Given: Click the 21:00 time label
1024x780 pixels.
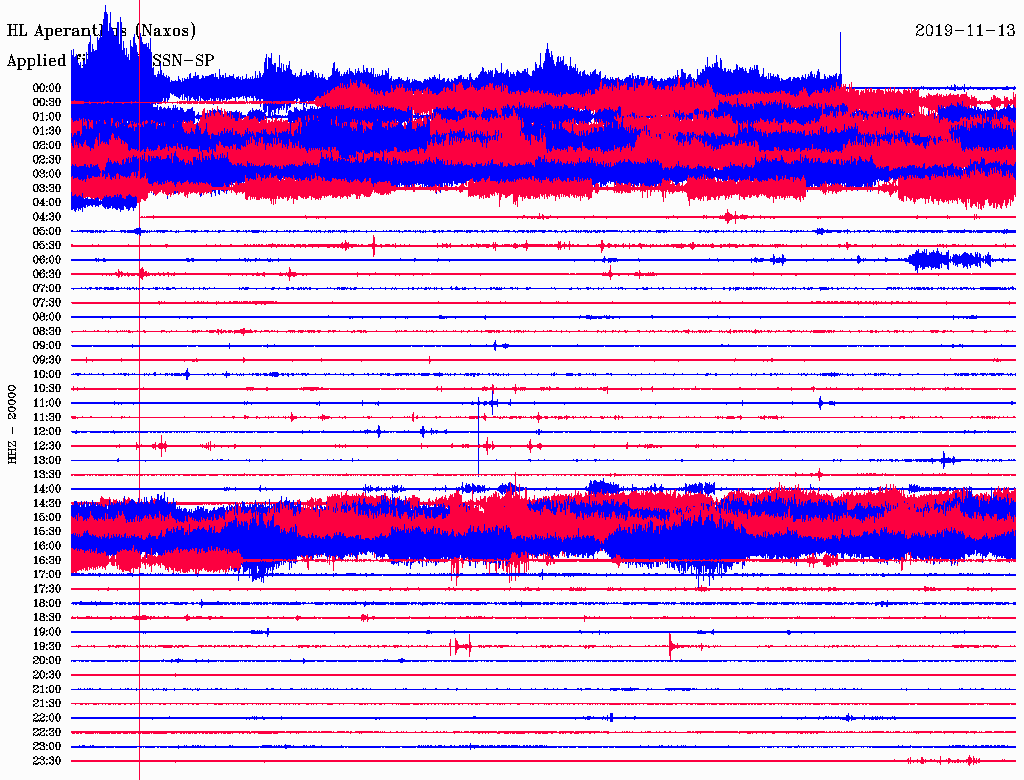Looking at the screenshot, I should coord(47,690).
